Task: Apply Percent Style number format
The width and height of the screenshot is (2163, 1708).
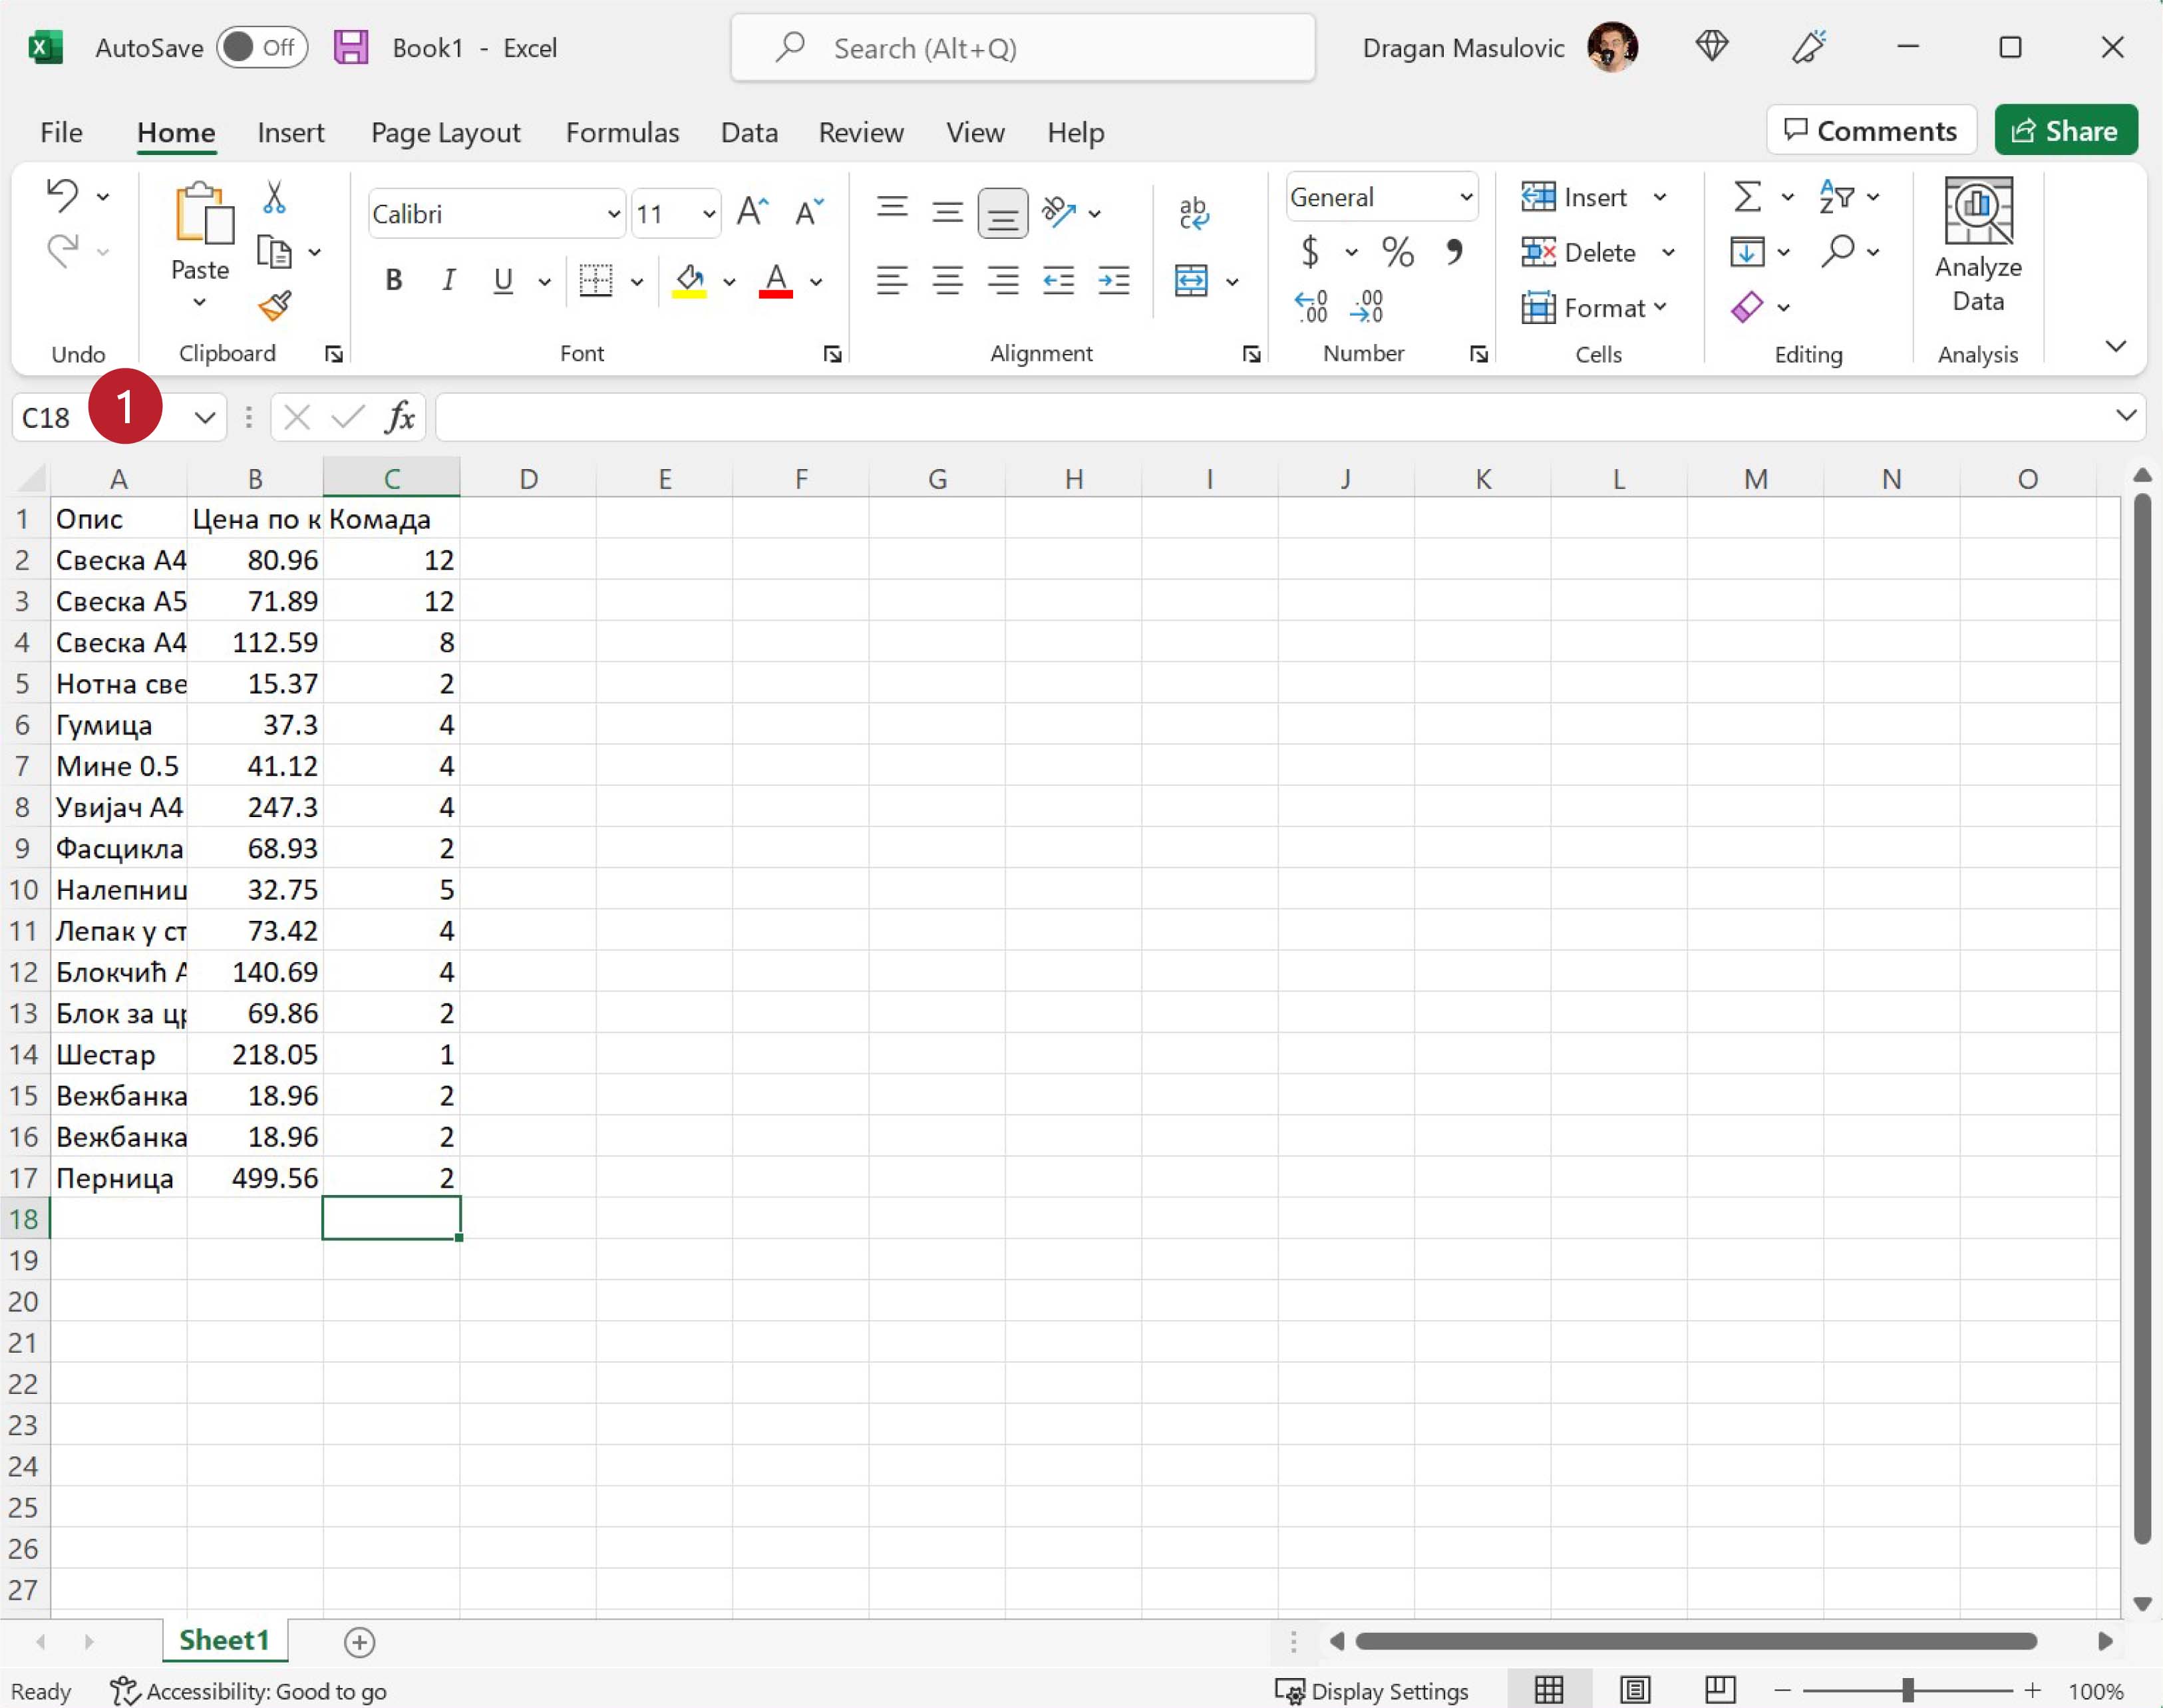Action: point(1397,252)
